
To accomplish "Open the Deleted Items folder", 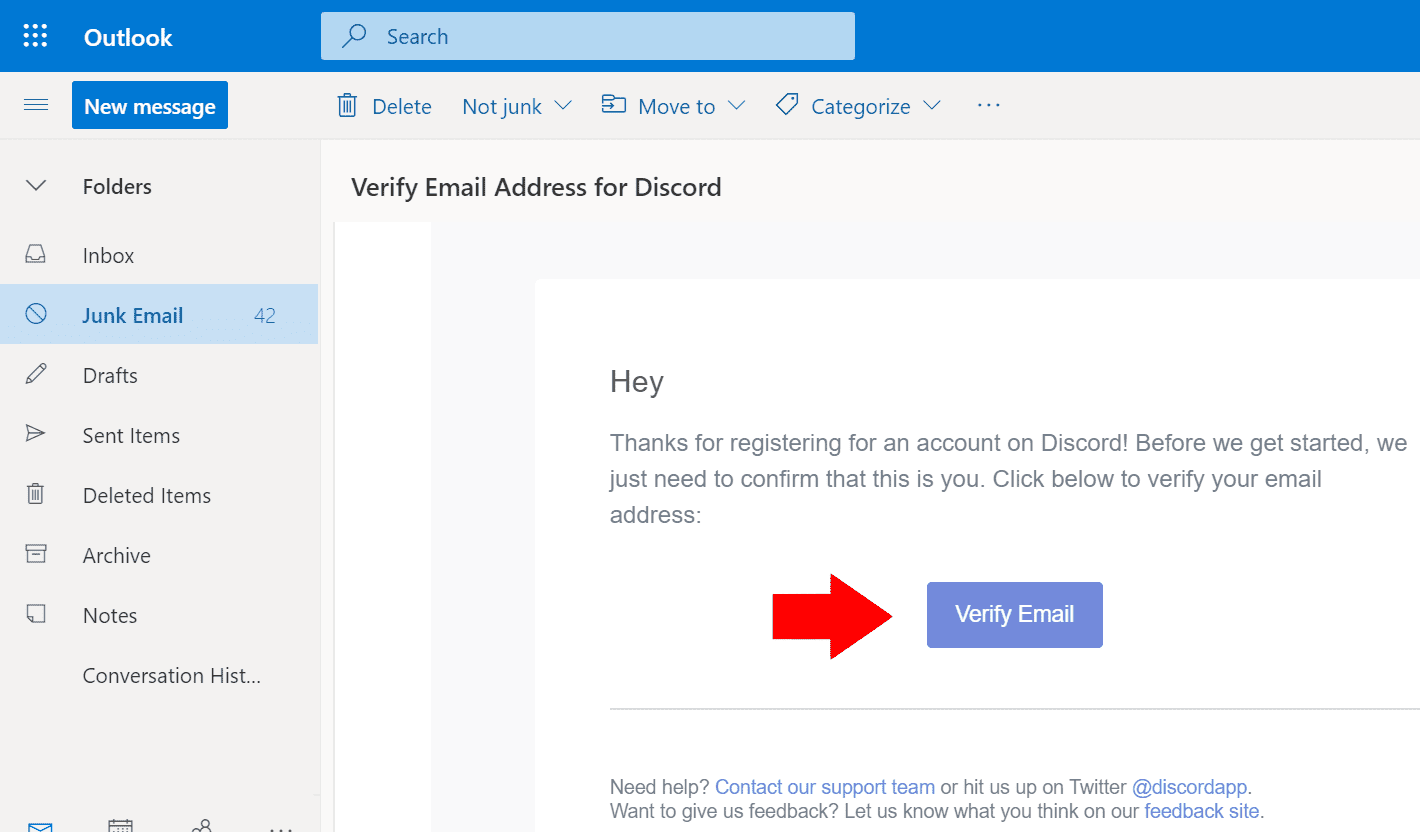I will click(x=159, y=495).
